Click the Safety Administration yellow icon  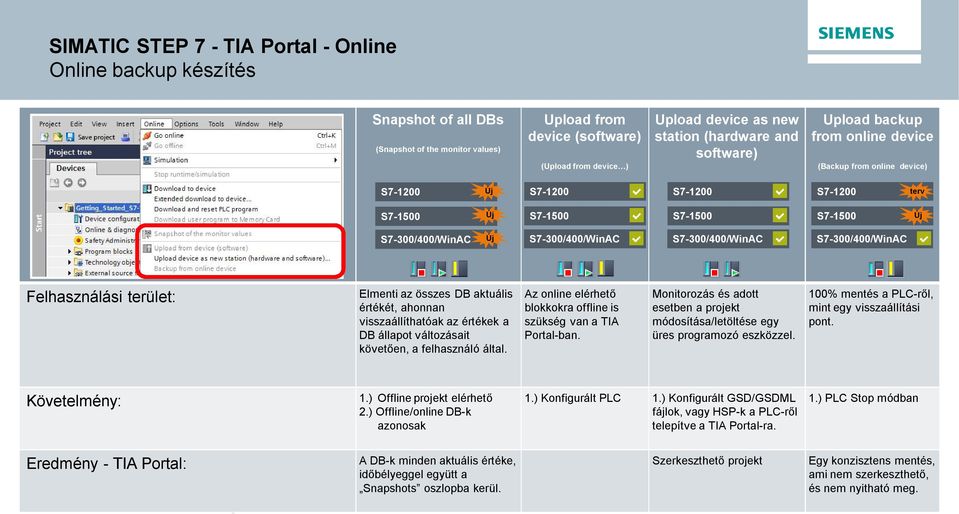78,240
